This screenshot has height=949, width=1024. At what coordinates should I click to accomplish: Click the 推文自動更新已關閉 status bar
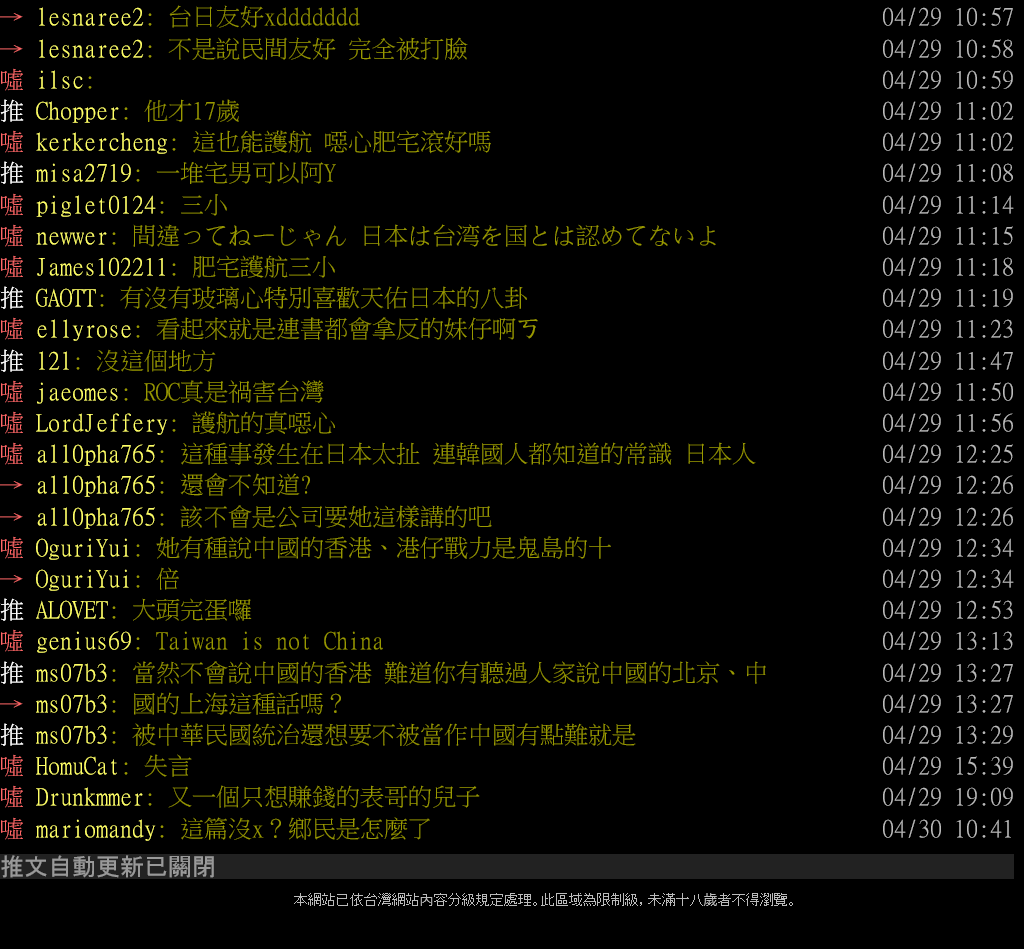[507, 866]
